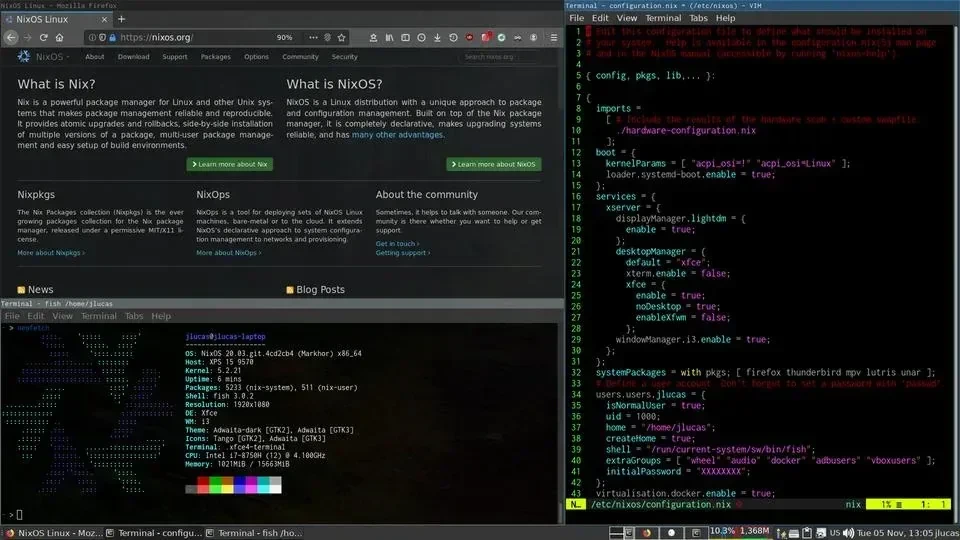Open the clock history icon in toolbar
Viewport: 960px width, 540px height.
click(421, 37)
